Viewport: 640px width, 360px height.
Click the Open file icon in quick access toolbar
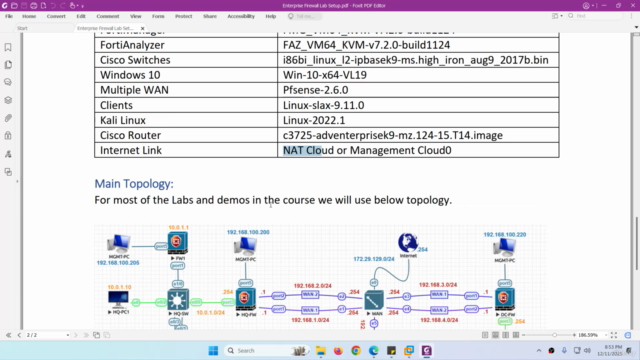[x=14, y=6]
